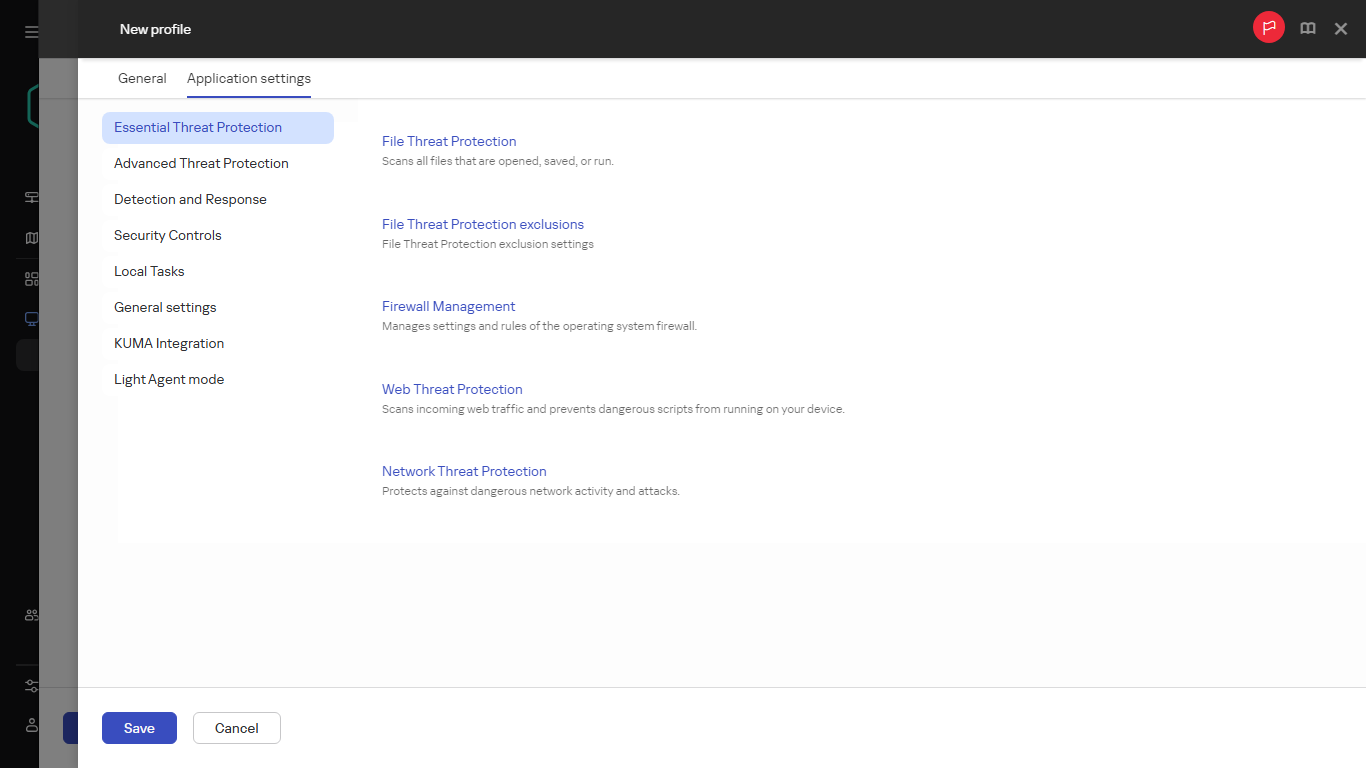
Task: Open the hamburger navigation menu
Action: point(31,31)
